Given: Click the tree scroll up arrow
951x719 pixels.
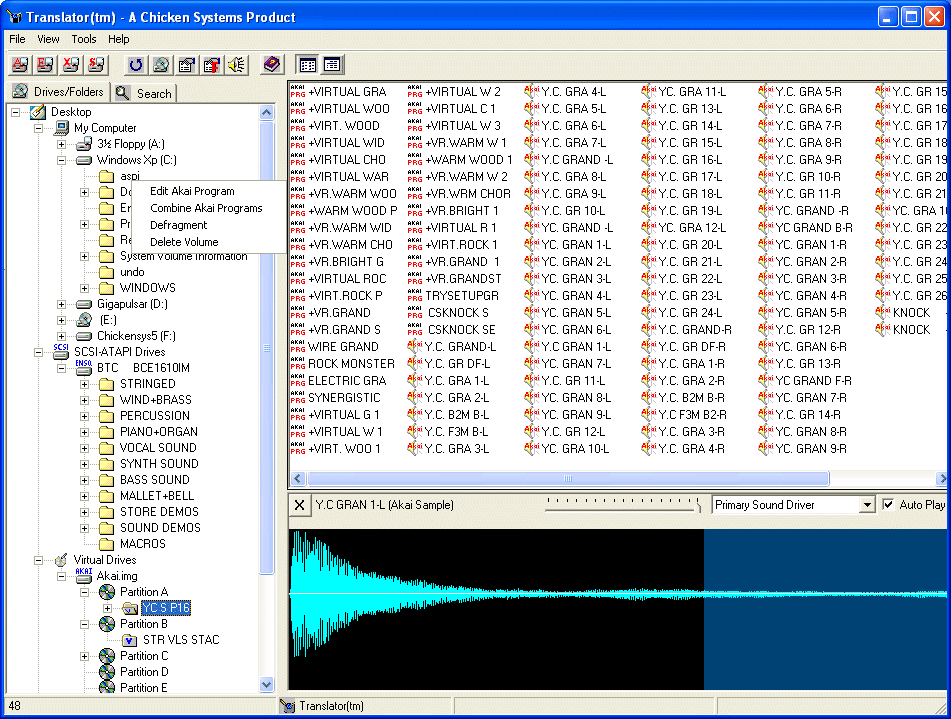Looking at the screenshot, I should pyautogui.click(x=266, y=112).
